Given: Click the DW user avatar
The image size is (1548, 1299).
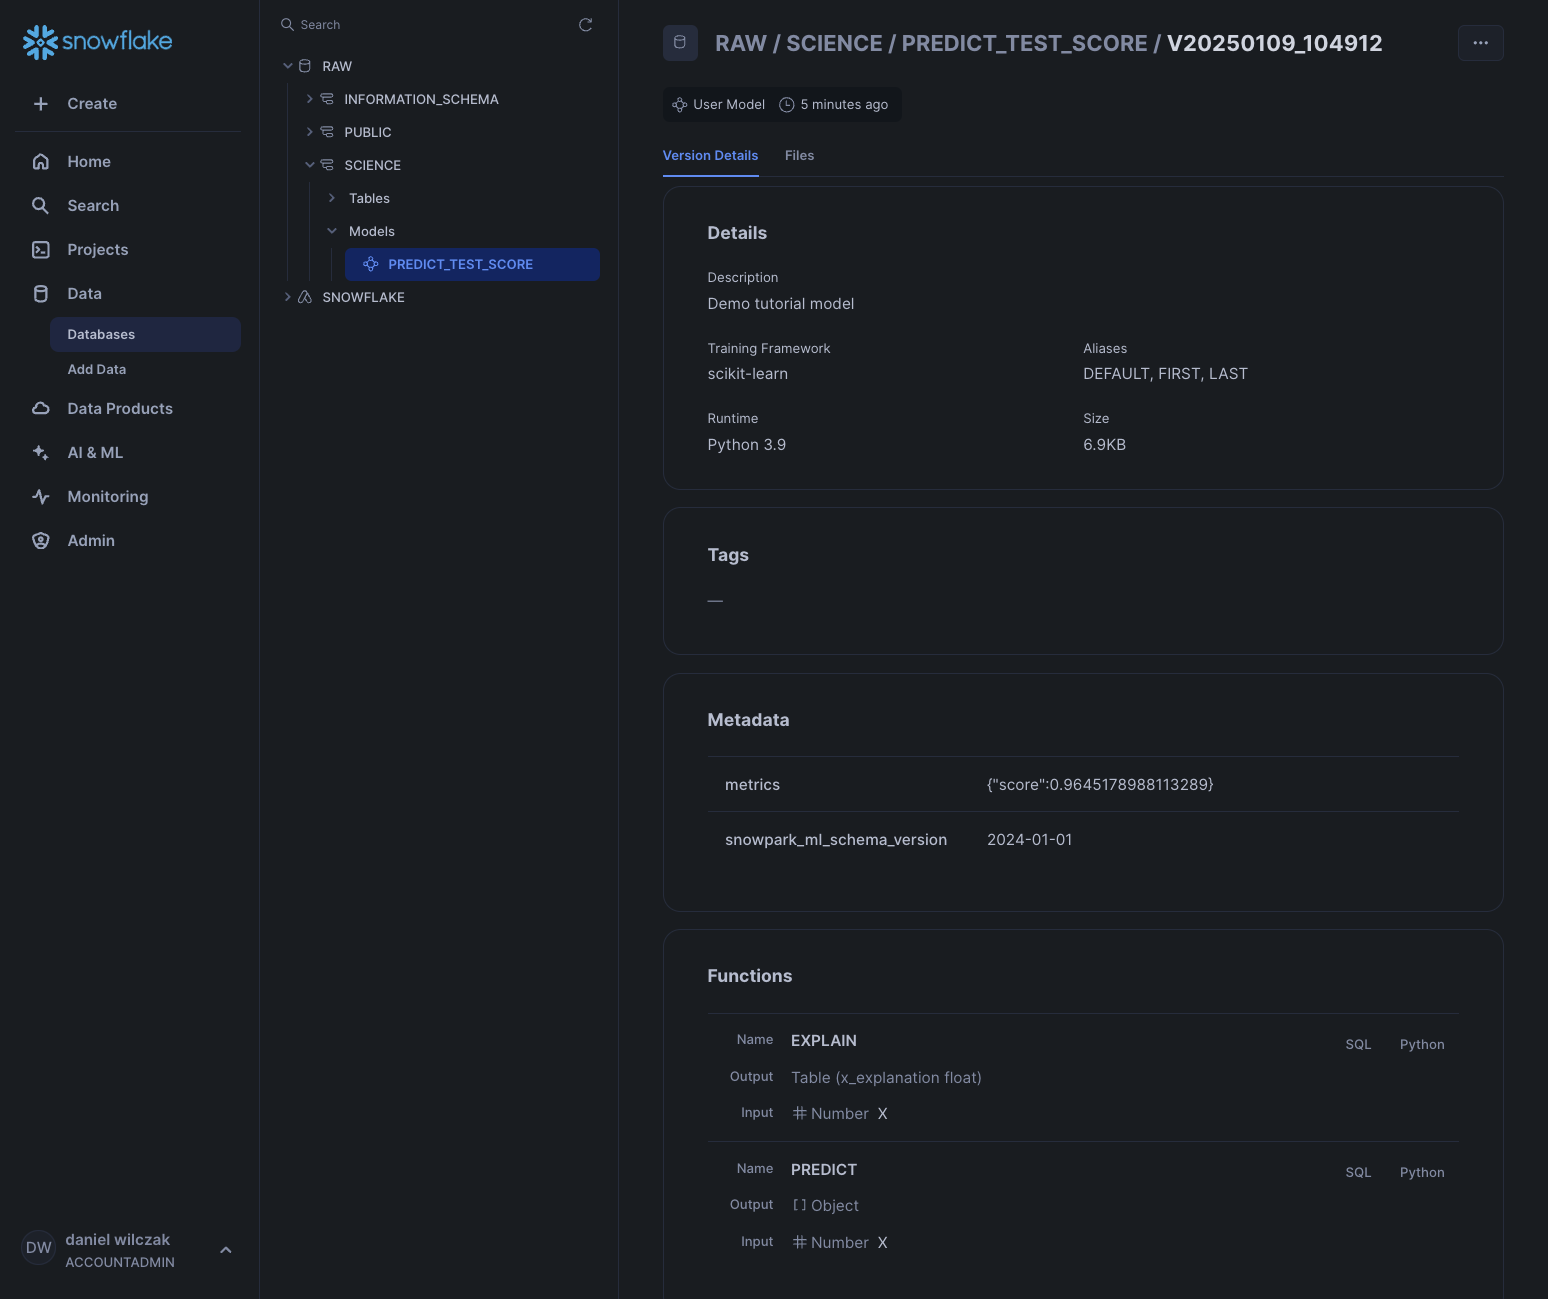Looking at the screenshot, I should (x=39, y=1248).
